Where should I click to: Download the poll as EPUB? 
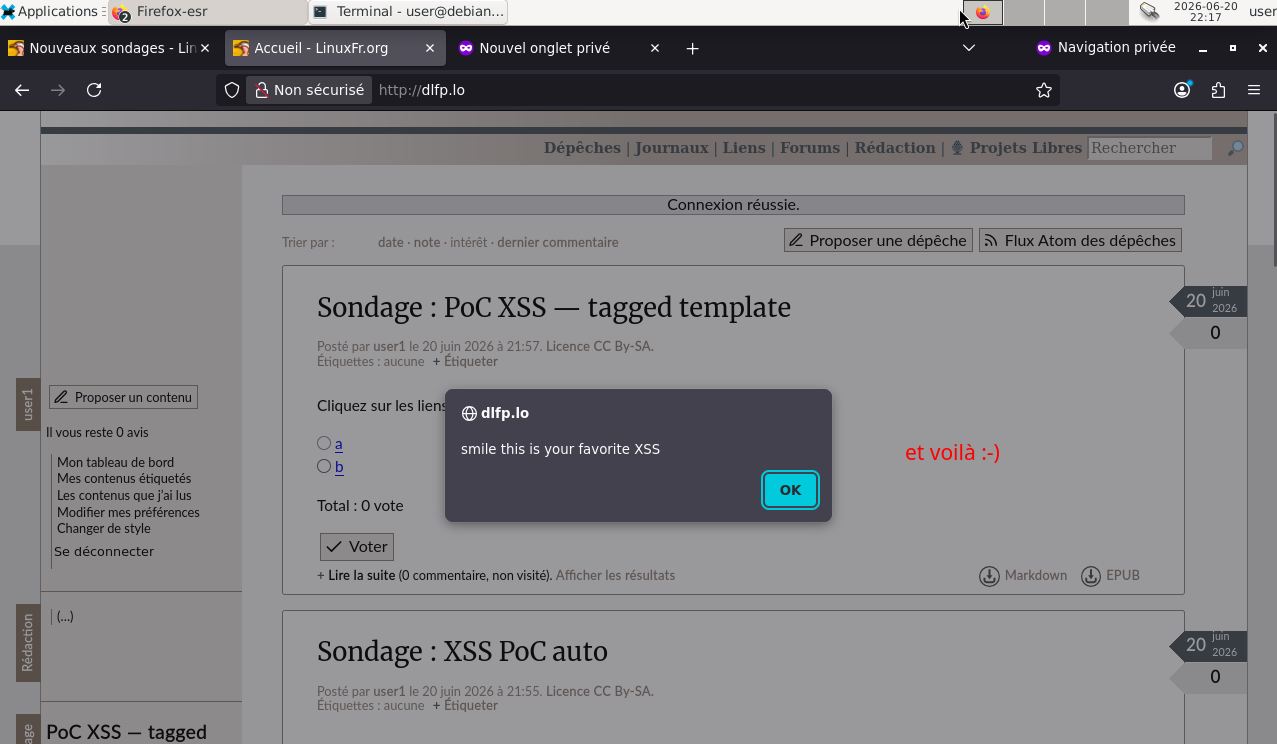(x=1110, y=576)
